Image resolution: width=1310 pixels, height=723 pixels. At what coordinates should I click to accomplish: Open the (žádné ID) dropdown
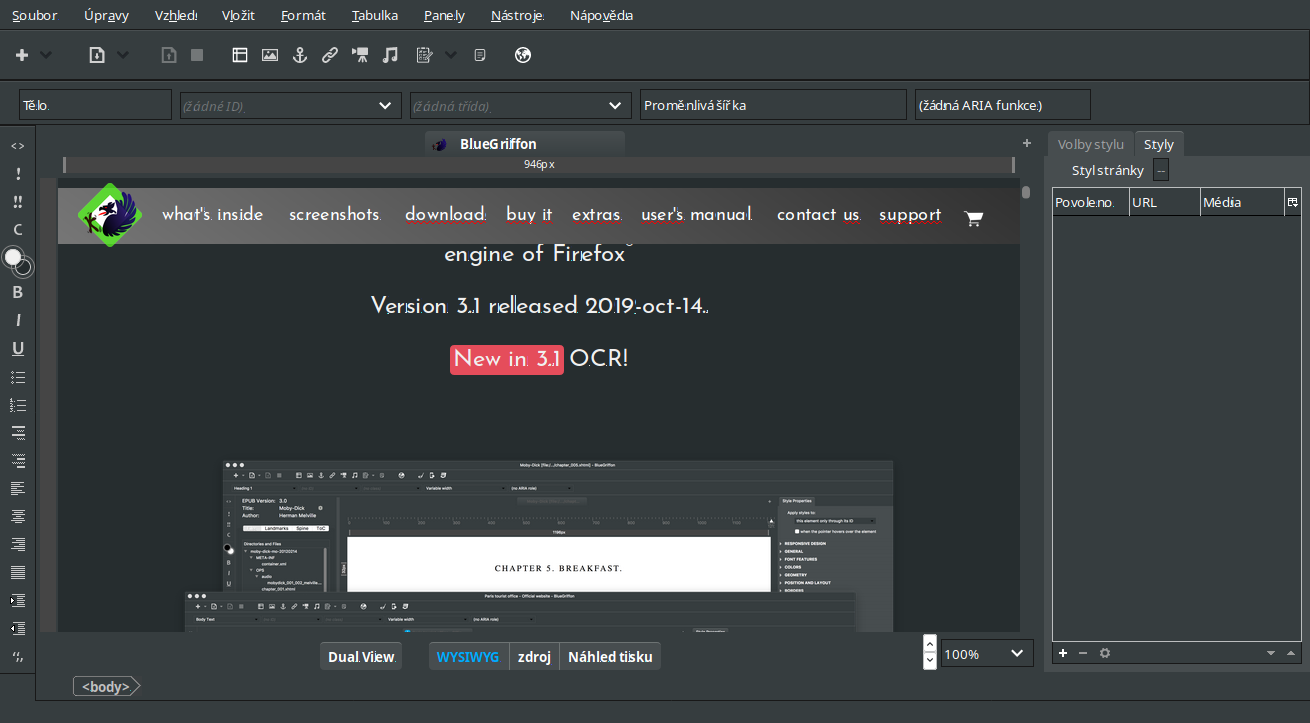point(290,105)
